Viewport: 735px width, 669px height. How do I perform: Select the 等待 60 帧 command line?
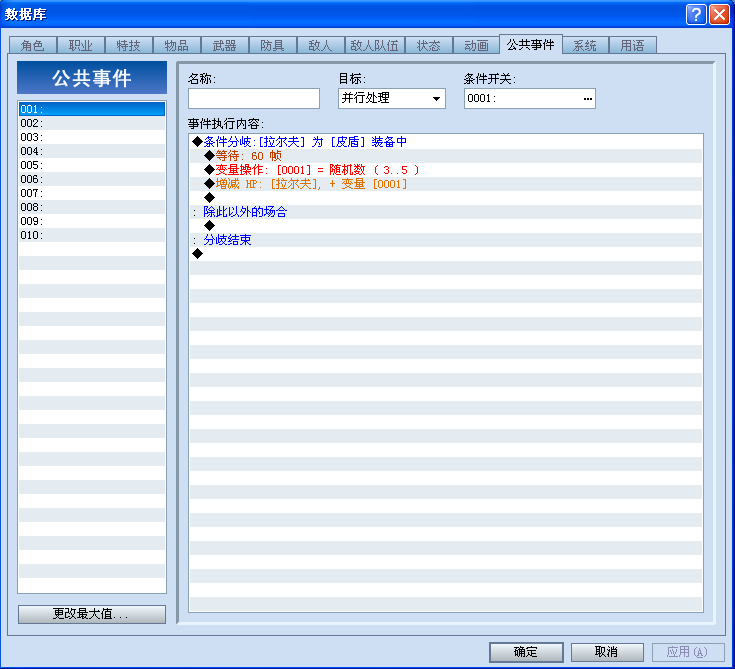(446, 156)
